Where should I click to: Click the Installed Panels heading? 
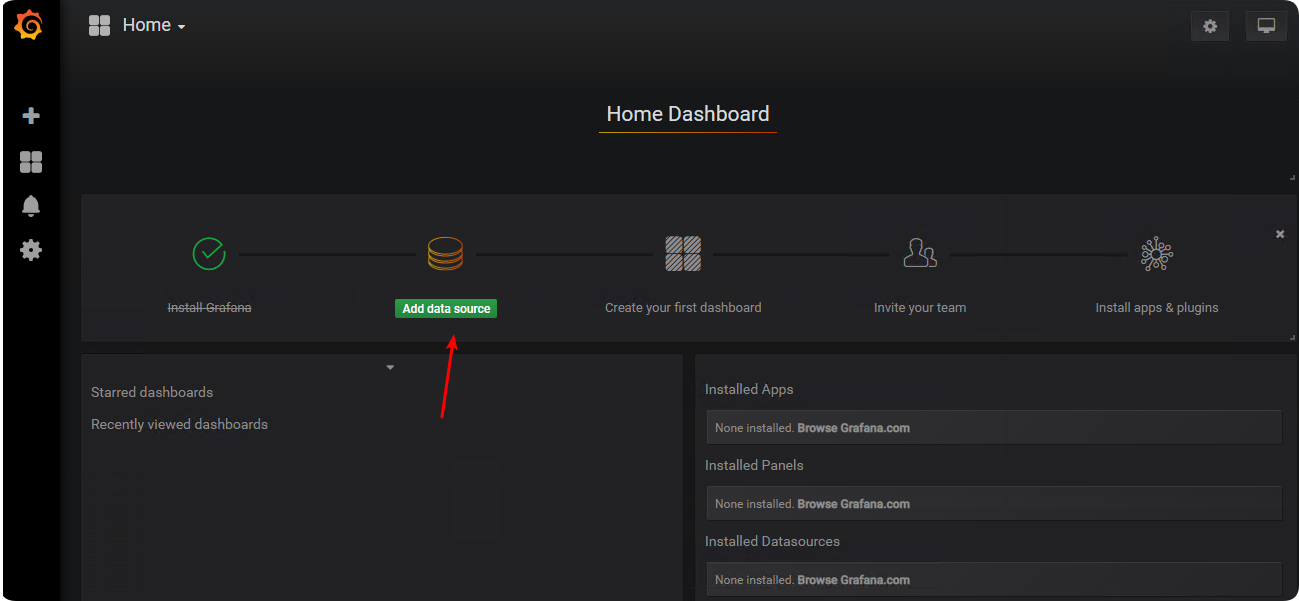click(x=754, y=465)
